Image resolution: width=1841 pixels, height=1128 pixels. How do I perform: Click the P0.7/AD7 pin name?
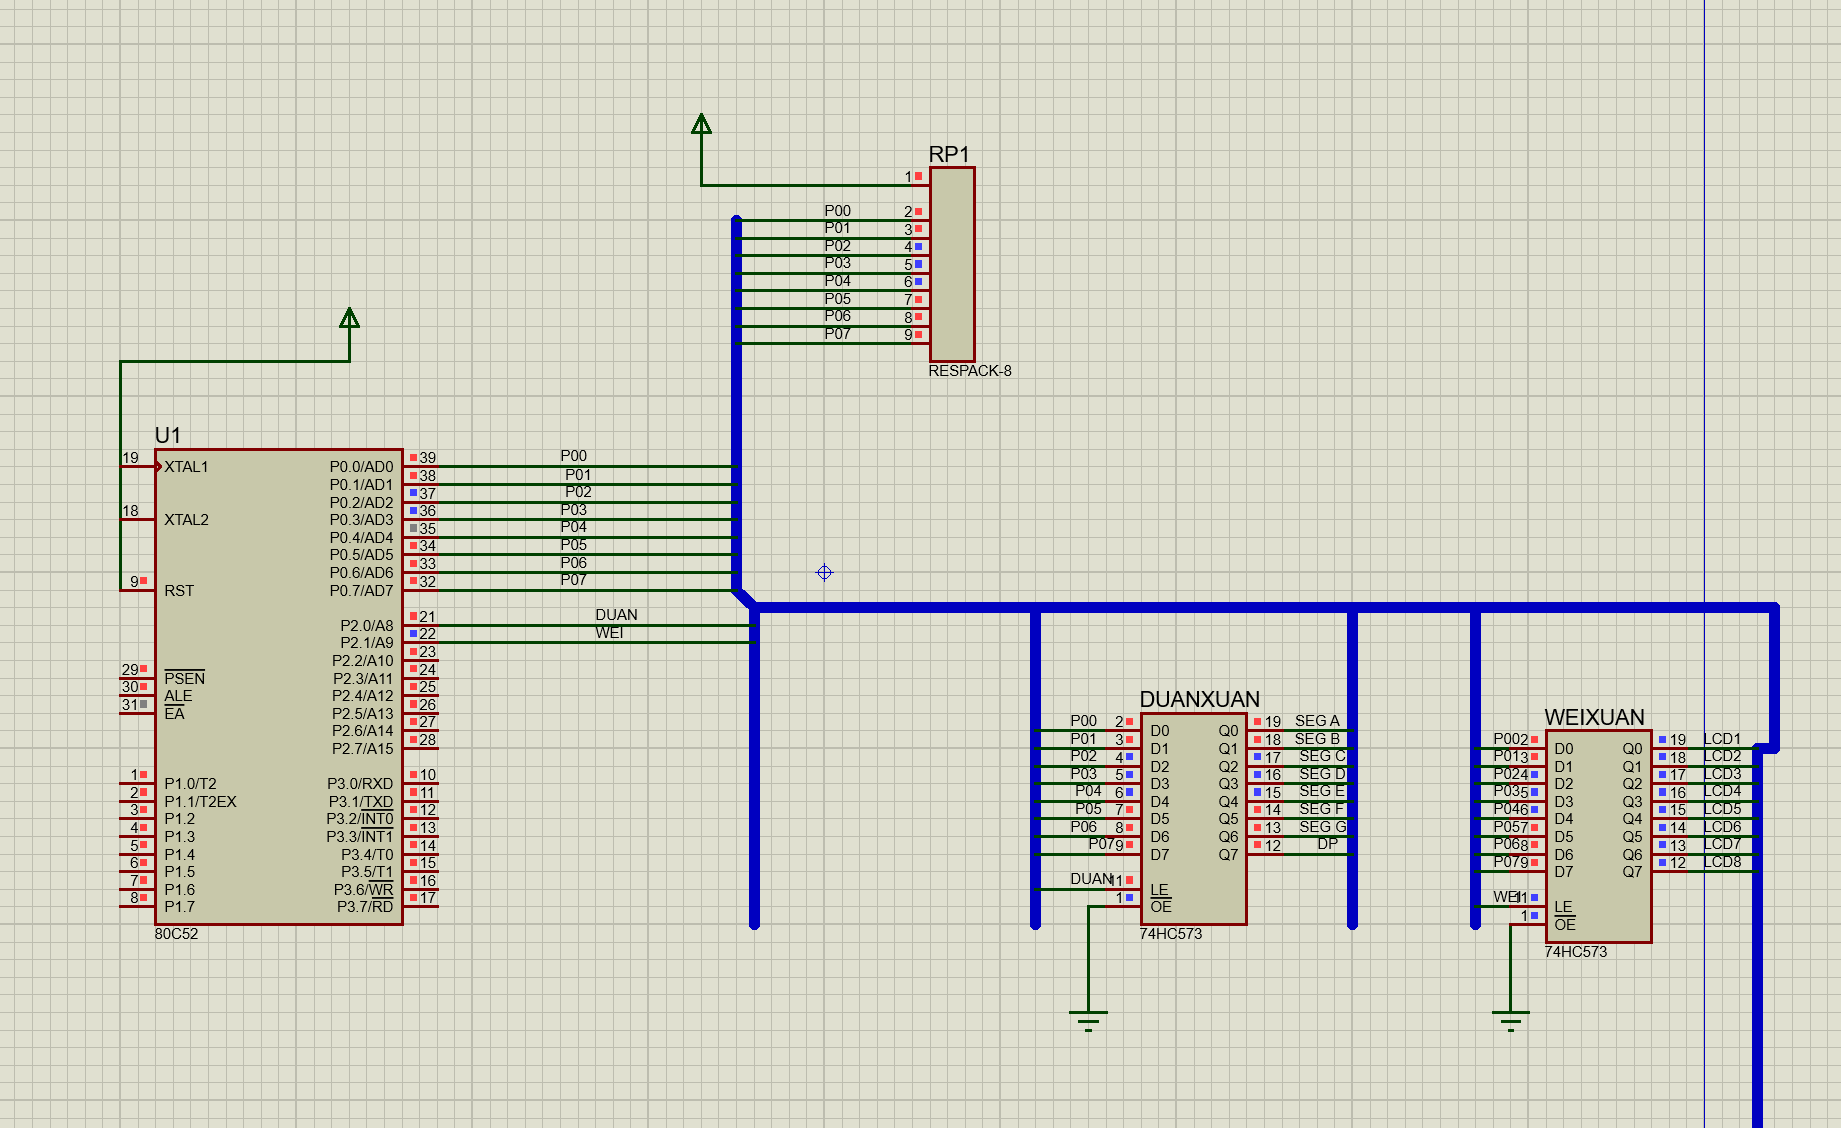(x=361, y=591)
